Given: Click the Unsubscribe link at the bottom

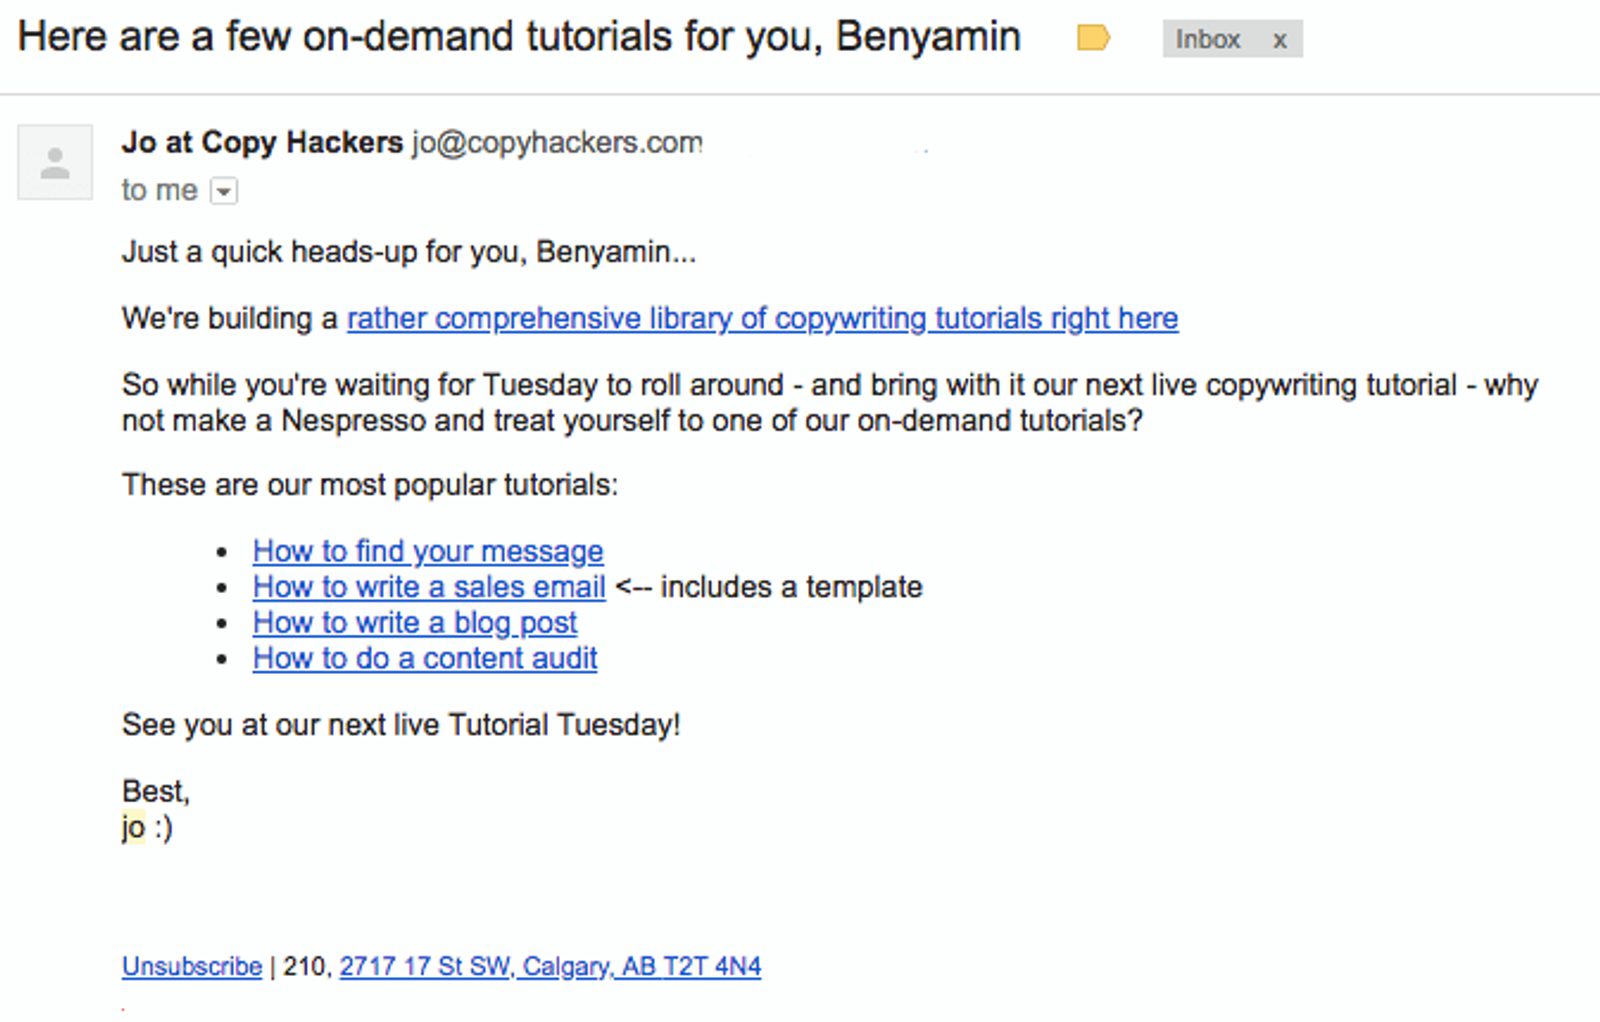Looking at the screenshot, I should [190, 966].
